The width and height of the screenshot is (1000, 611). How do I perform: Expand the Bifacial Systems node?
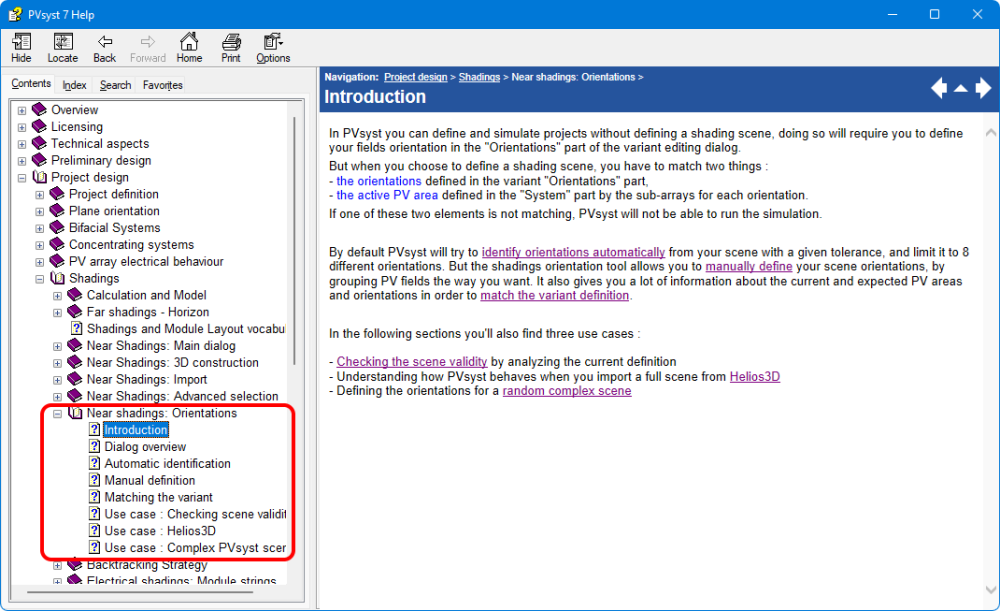coord(40,228)
